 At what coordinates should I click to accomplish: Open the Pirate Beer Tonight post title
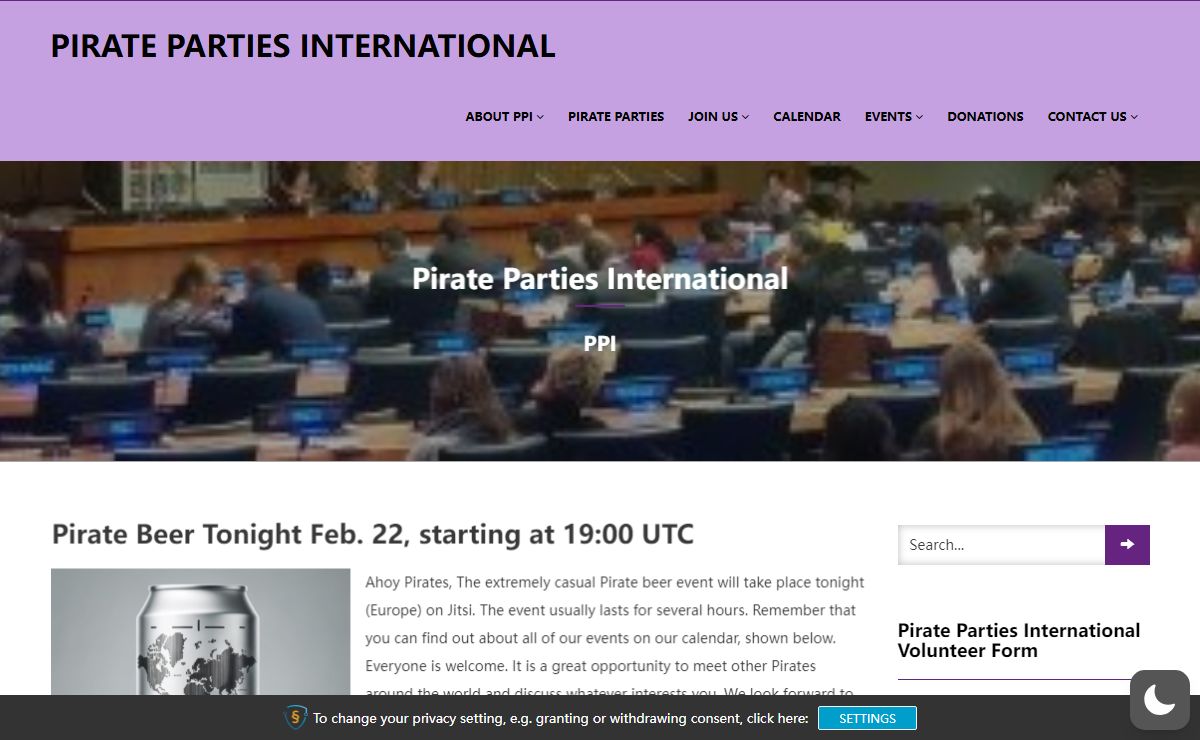click(x=373, y=534)
